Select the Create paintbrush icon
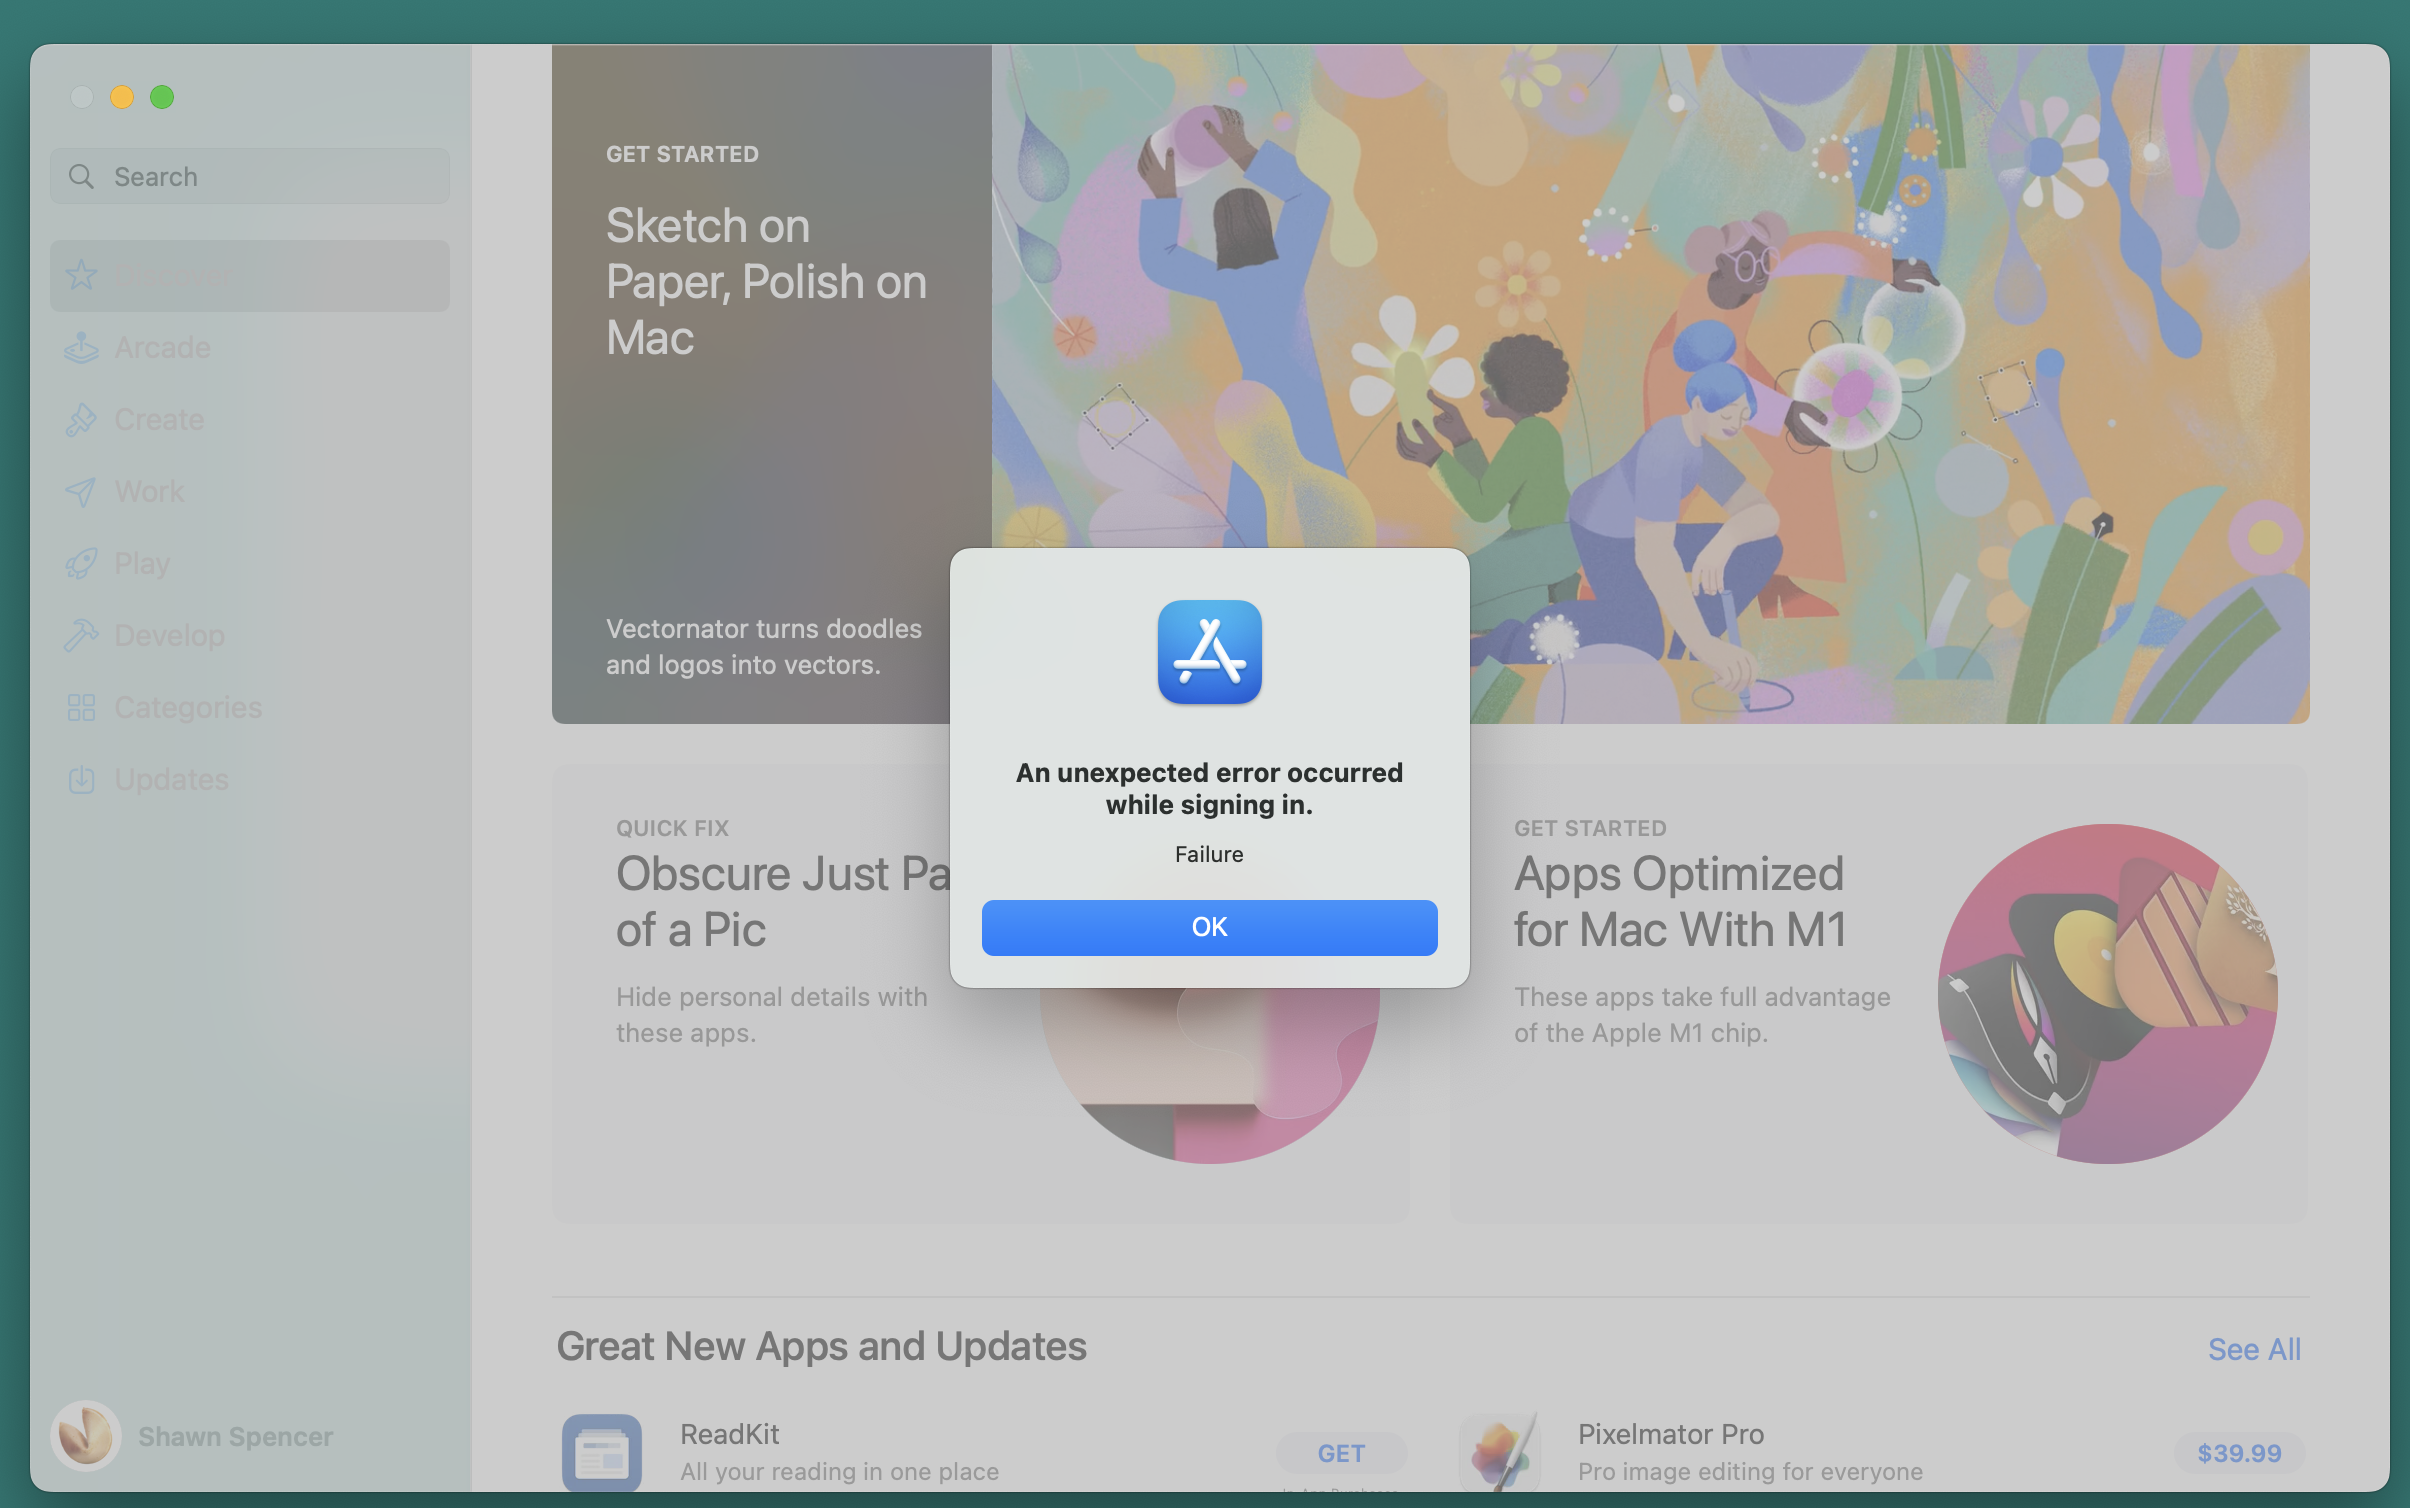2410x1508 pixels. [81, 419]
